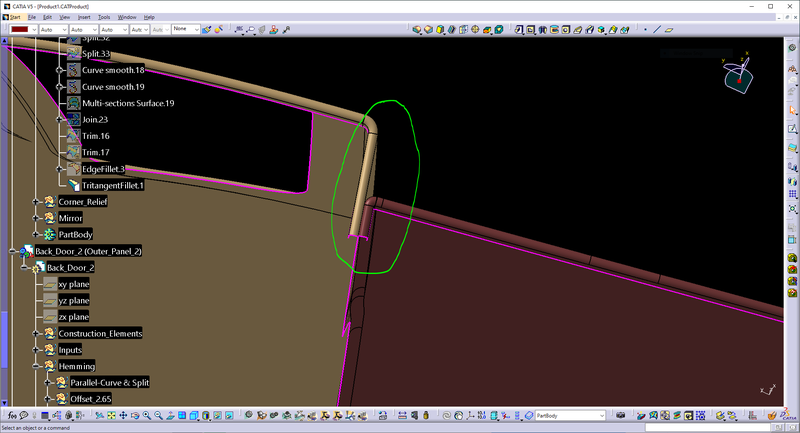Click the topmost icon in right toolbar

792,47
